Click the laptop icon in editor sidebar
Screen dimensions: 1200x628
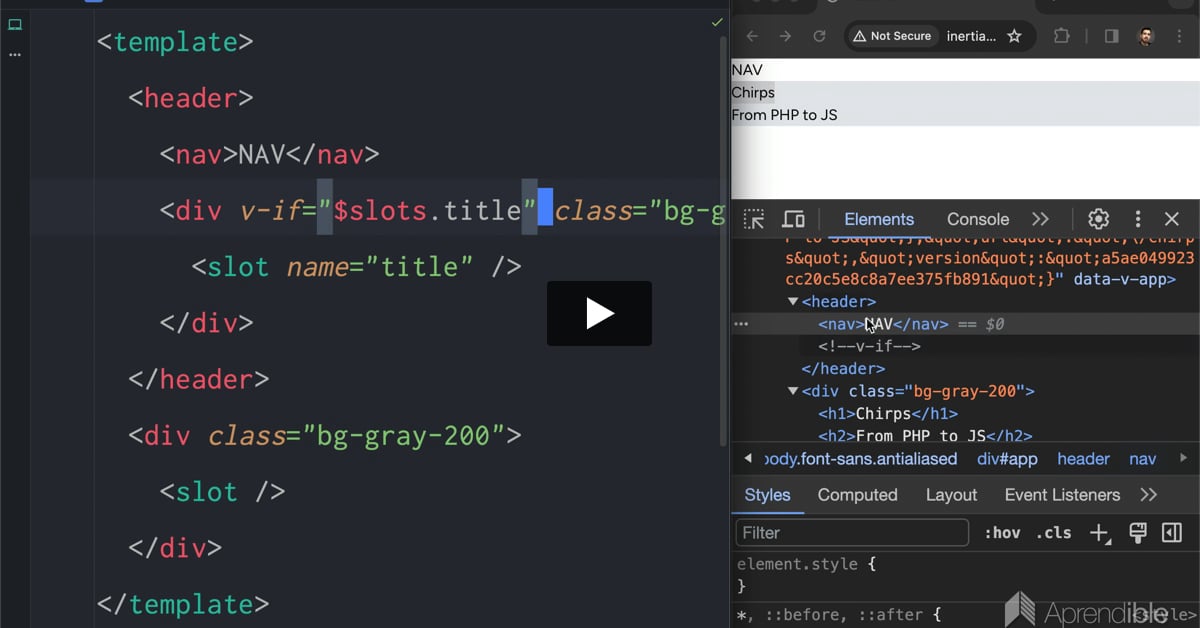15,25
